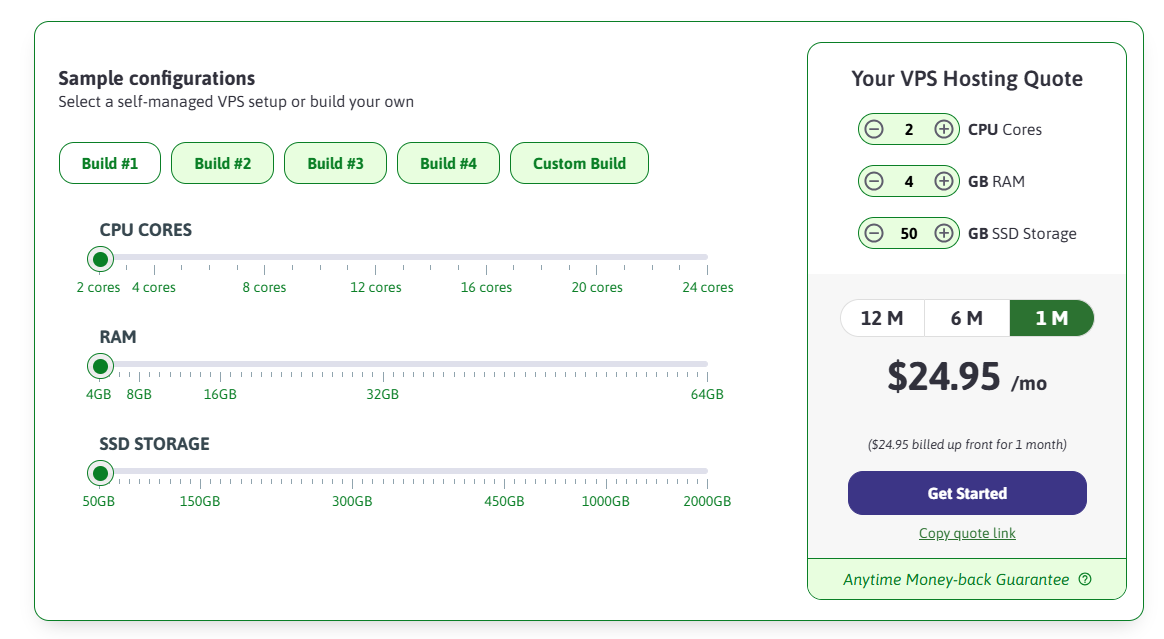
Task: Switch to 6 M billing term
Action: (x=966, y=318)
